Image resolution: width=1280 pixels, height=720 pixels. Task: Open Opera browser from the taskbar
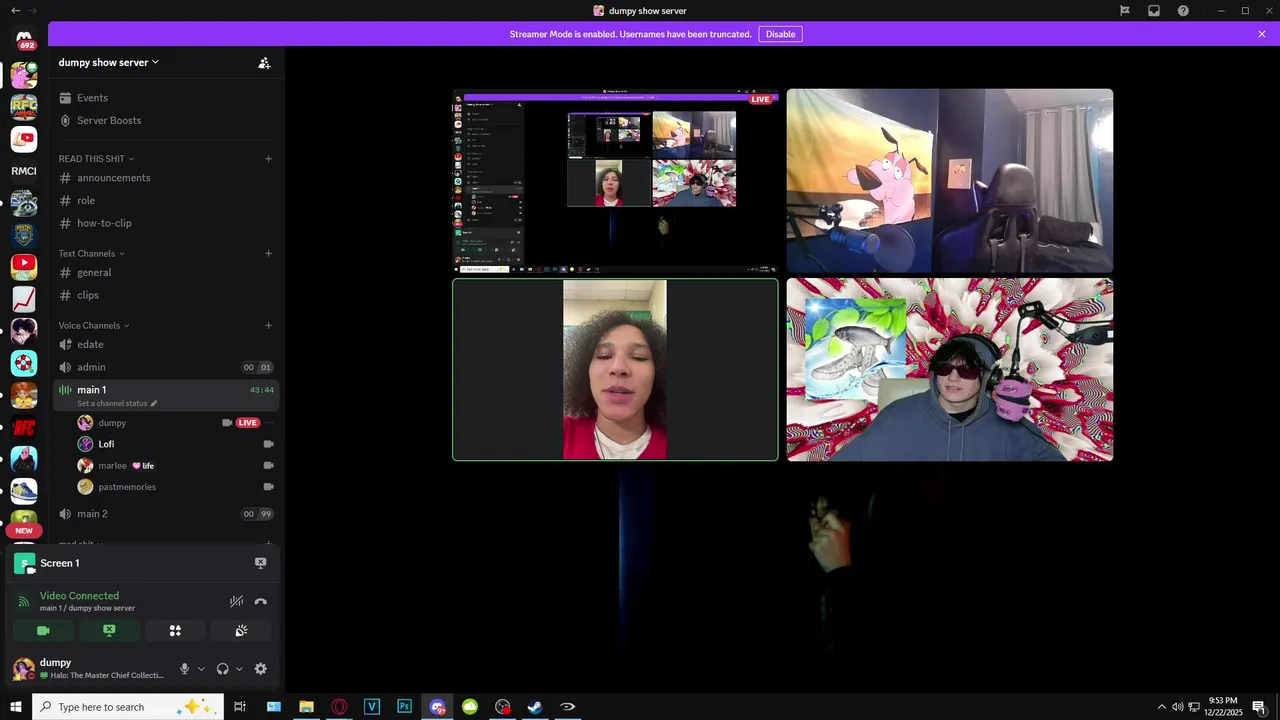point(339,707)
